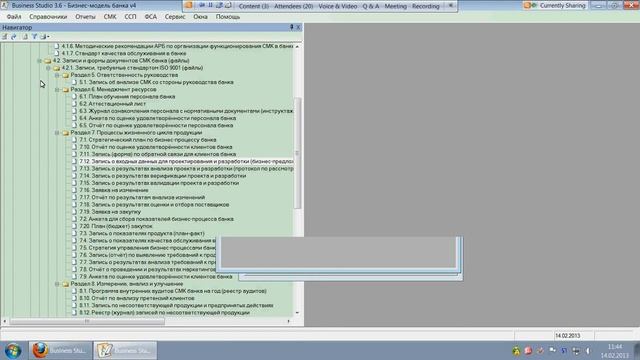Click the yellow-green tray icon
640x360 pixels.
[516, 351]
